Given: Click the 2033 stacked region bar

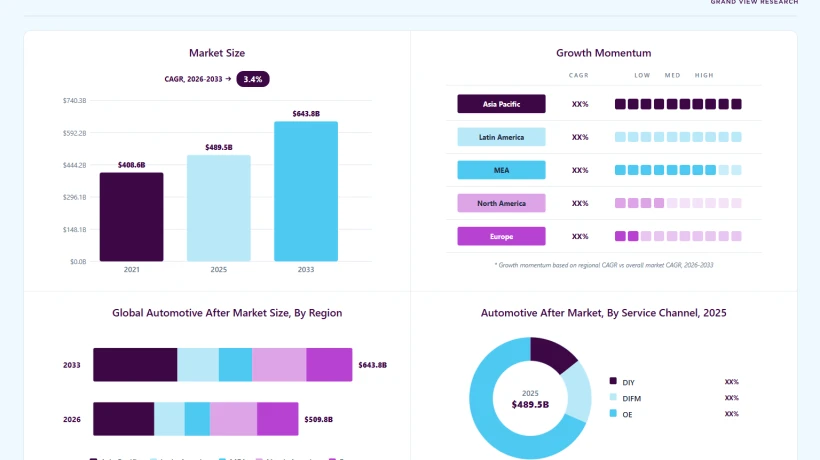Looking at the screenshot, I should point(223,365).
